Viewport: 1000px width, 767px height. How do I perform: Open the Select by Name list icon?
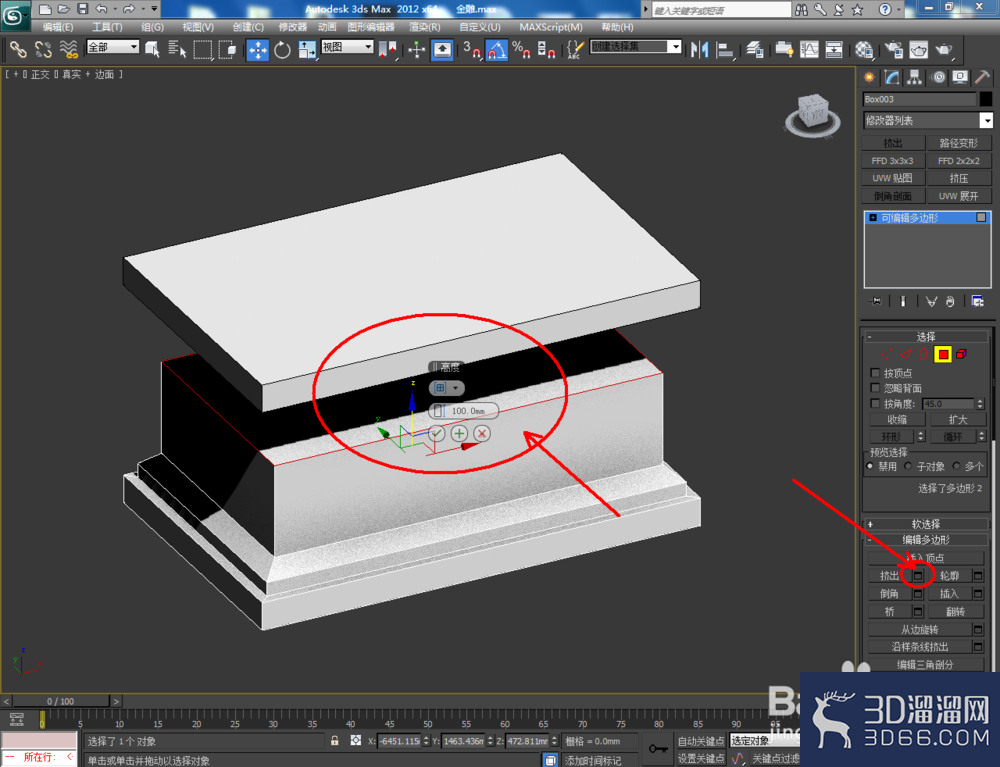[x=177, y=49]
